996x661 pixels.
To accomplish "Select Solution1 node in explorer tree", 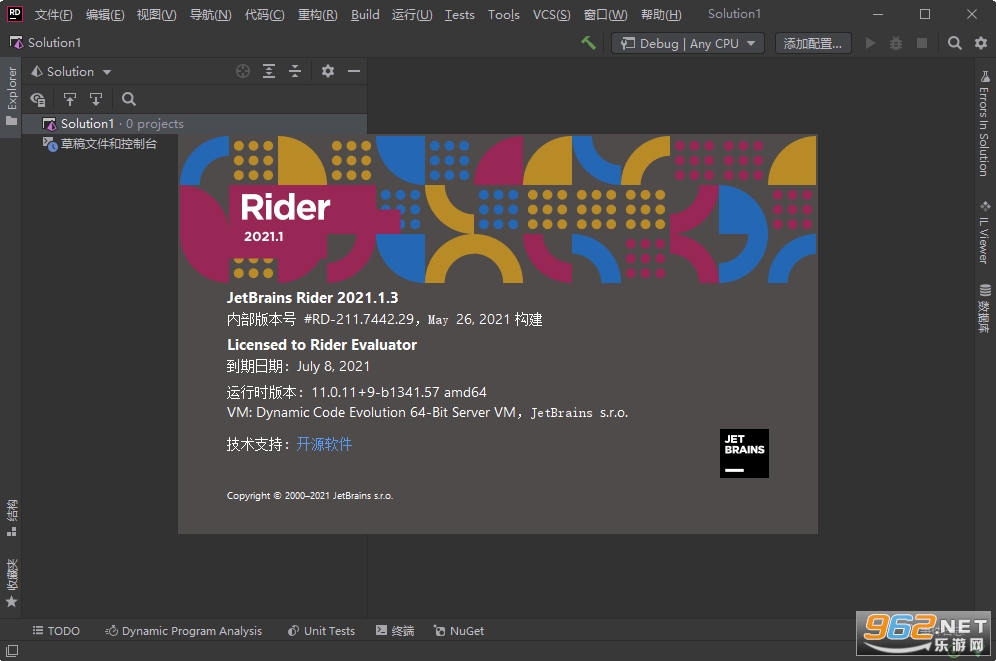I will click(x=194, y=124).
